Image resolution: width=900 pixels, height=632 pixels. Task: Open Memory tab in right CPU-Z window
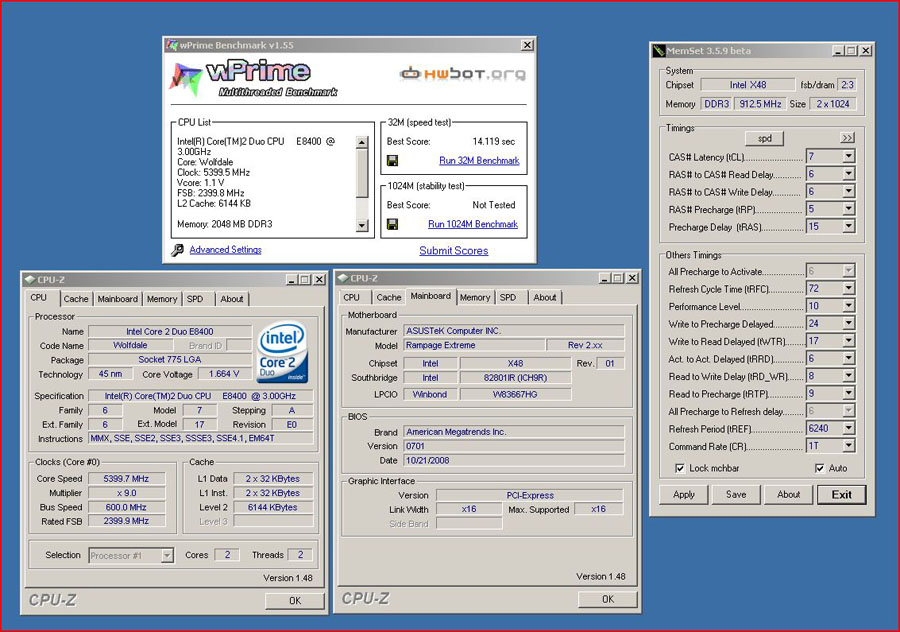[475, 297]
